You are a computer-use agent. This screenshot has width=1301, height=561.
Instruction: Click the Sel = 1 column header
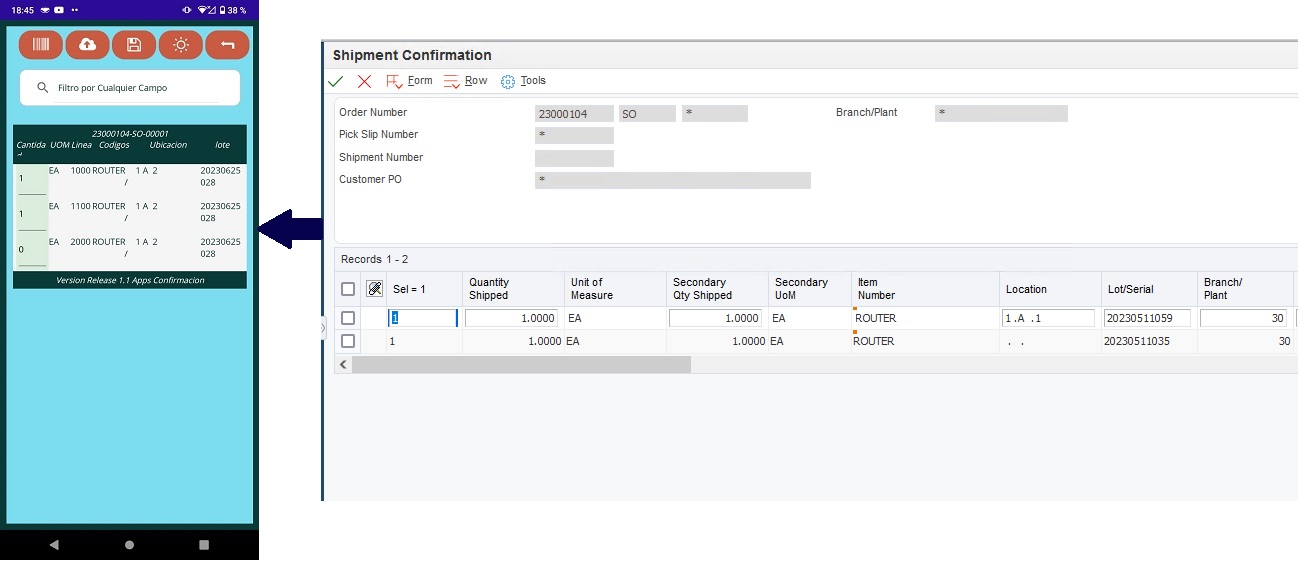425,289
